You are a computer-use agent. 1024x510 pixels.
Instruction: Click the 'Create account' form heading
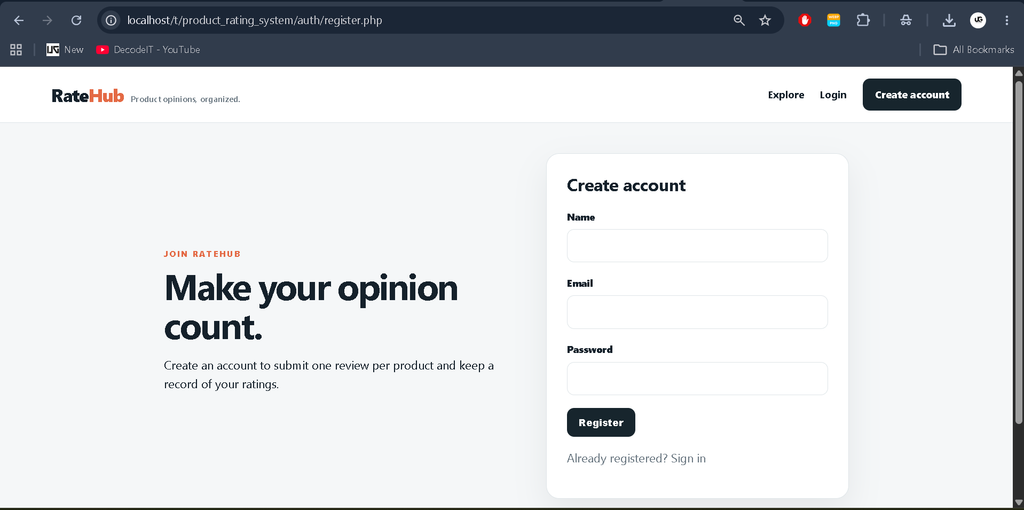pyautogui.click(x=626, y=185)
